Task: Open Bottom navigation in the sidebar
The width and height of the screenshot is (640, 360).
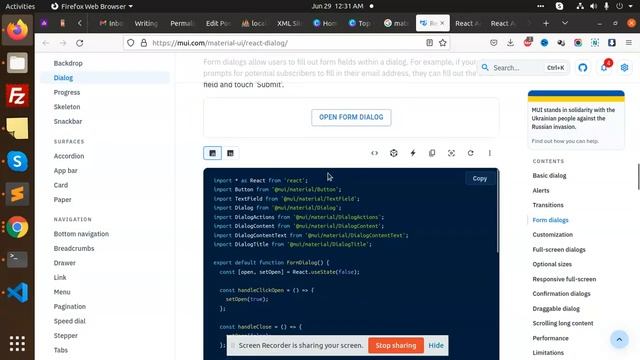Action: [x=81, y=234]
